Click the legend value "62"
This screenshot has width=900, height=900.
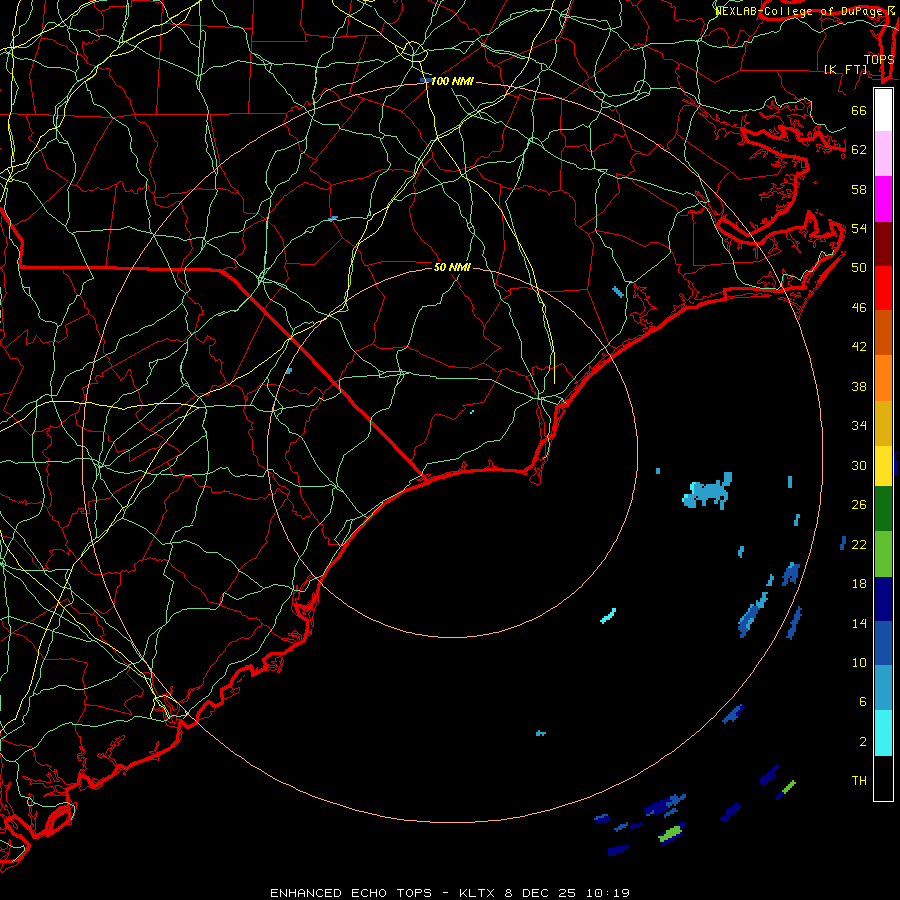coord(859,150)
